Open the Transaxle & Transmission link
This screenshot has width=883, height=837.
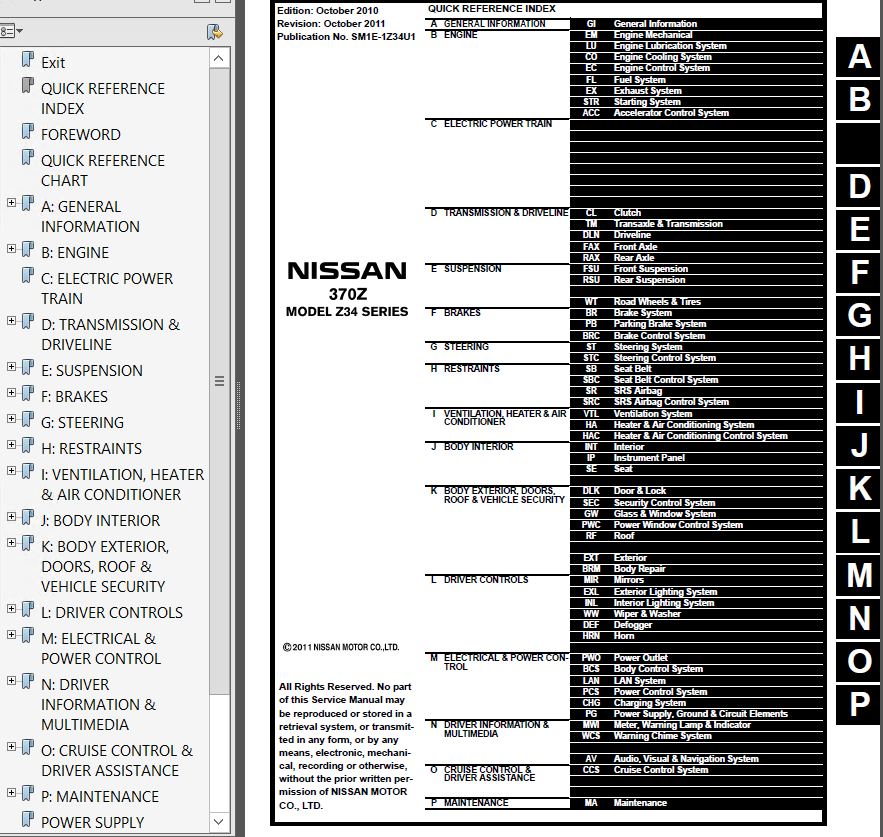668,224
